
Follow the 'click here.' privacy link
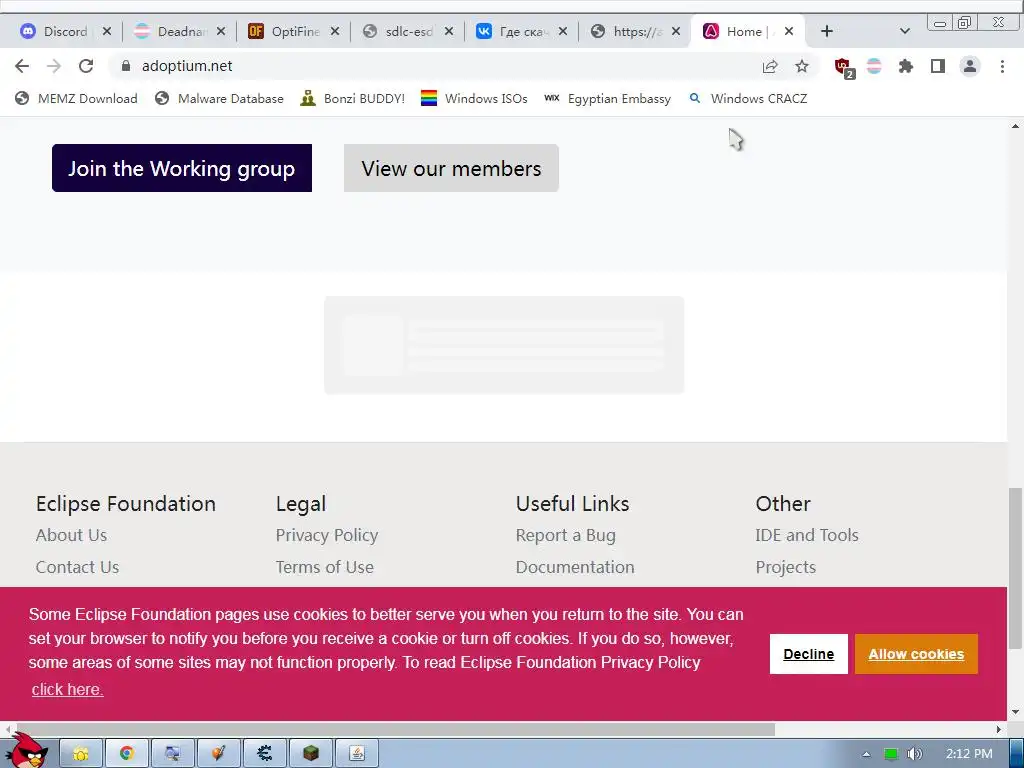[x=67, y=689]
